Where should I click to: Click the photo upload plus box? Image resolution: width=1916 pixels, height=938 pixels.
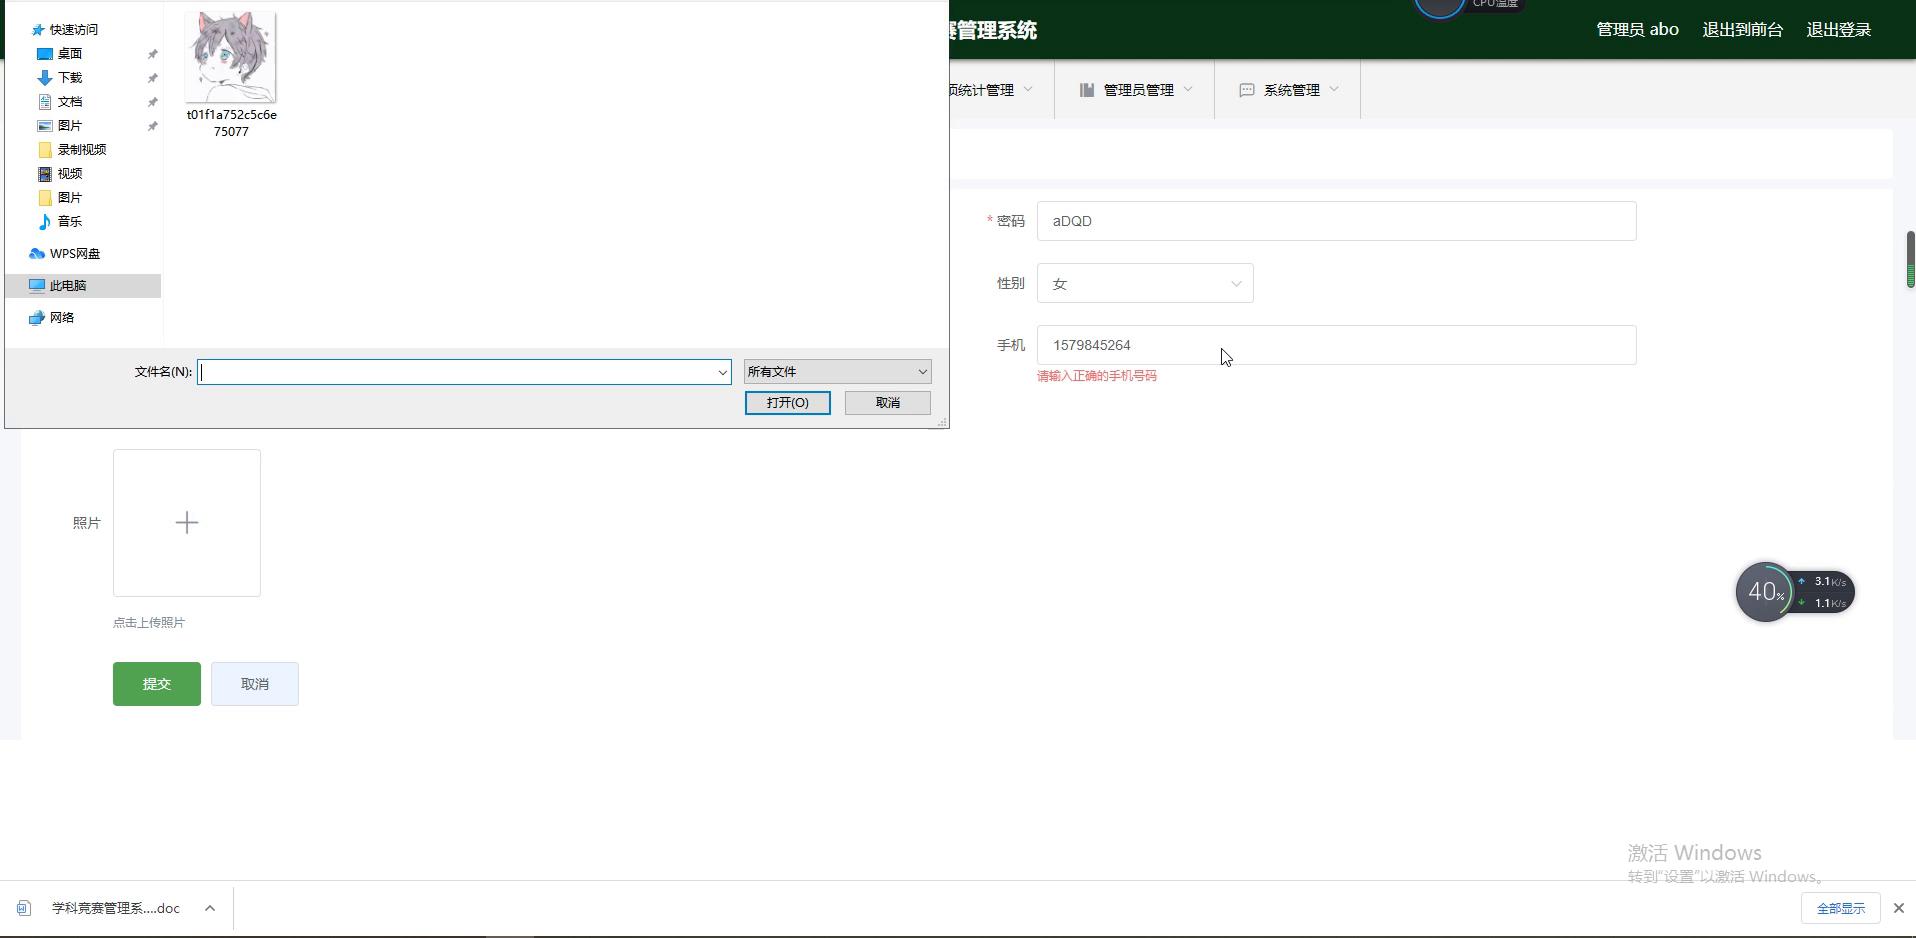[187, 523]
